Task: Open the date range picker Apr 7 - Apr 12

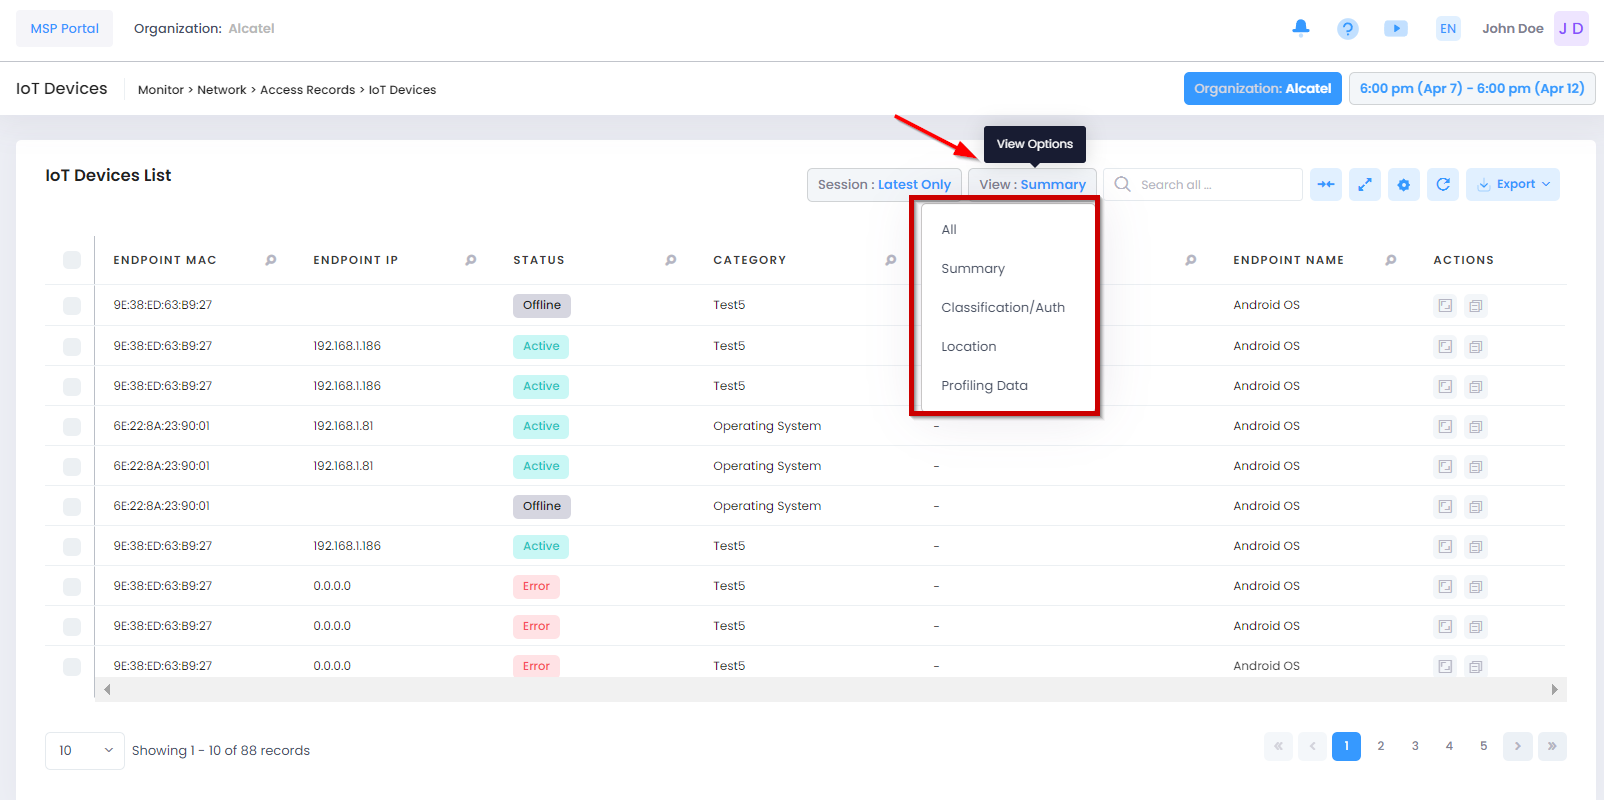Action: click(1472, 88)
